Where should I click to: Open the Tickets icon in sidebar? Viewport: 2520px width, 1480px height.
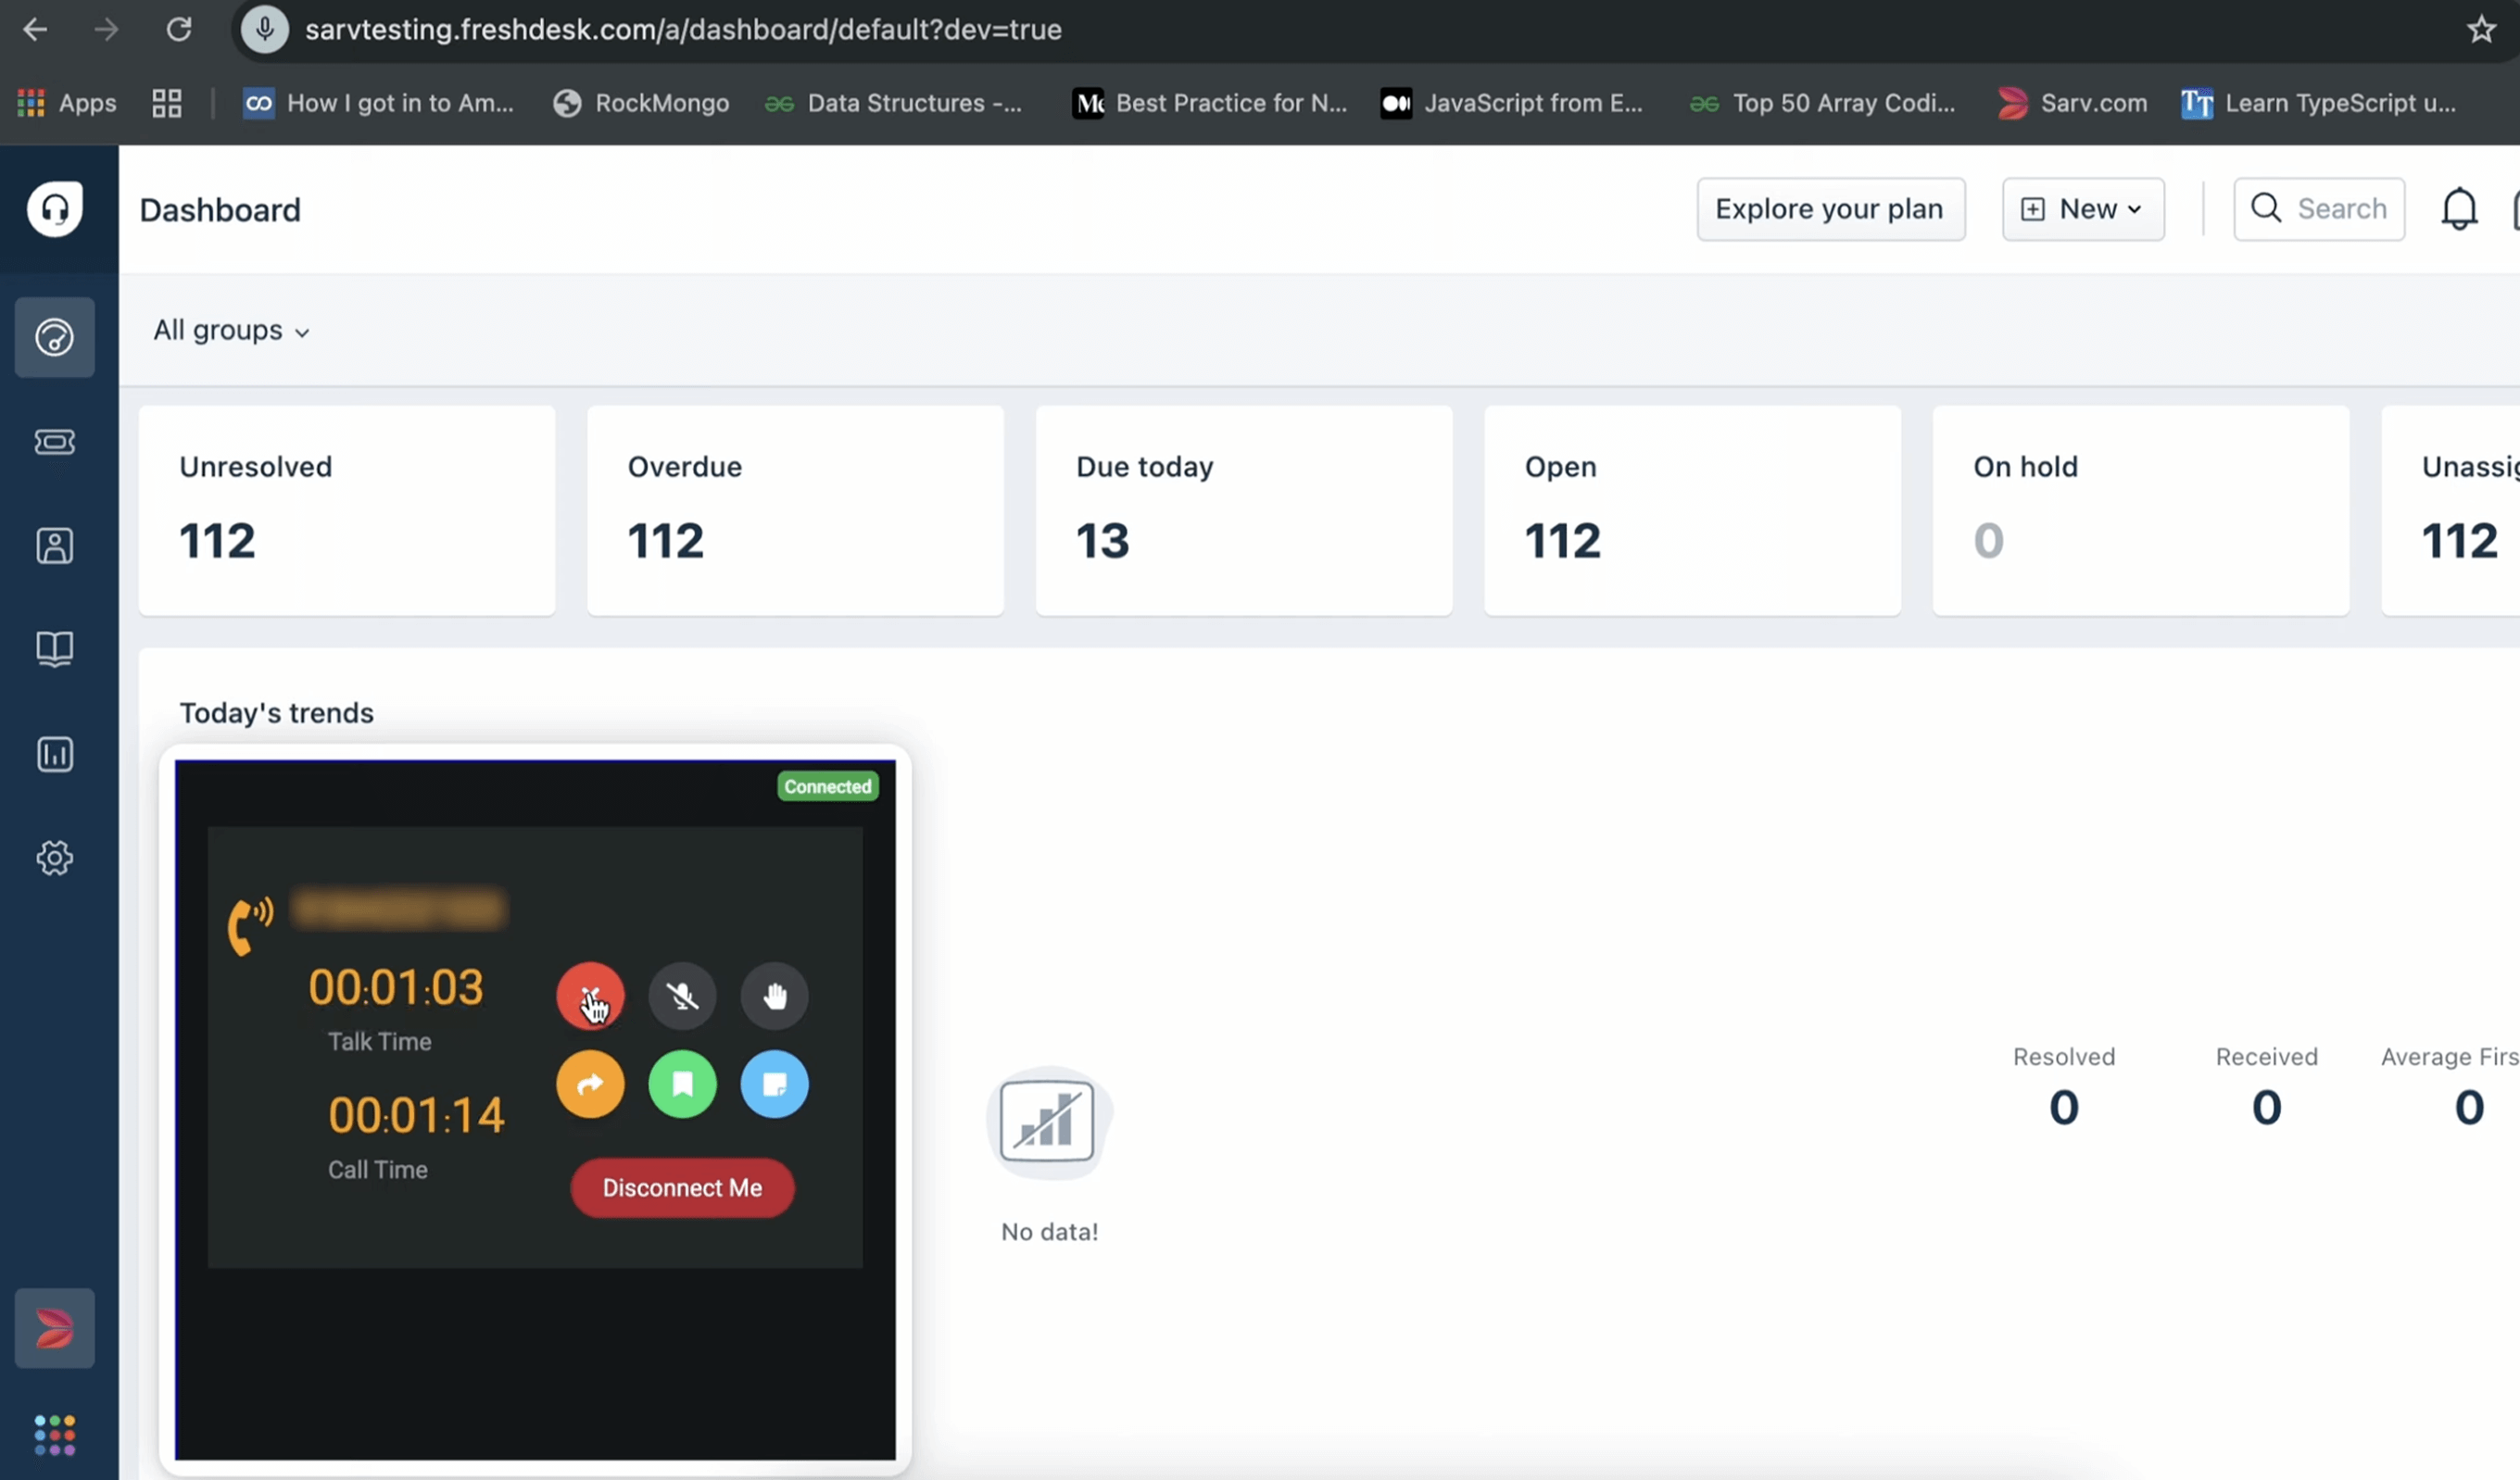pyautogui.click(x=55, y=442)
